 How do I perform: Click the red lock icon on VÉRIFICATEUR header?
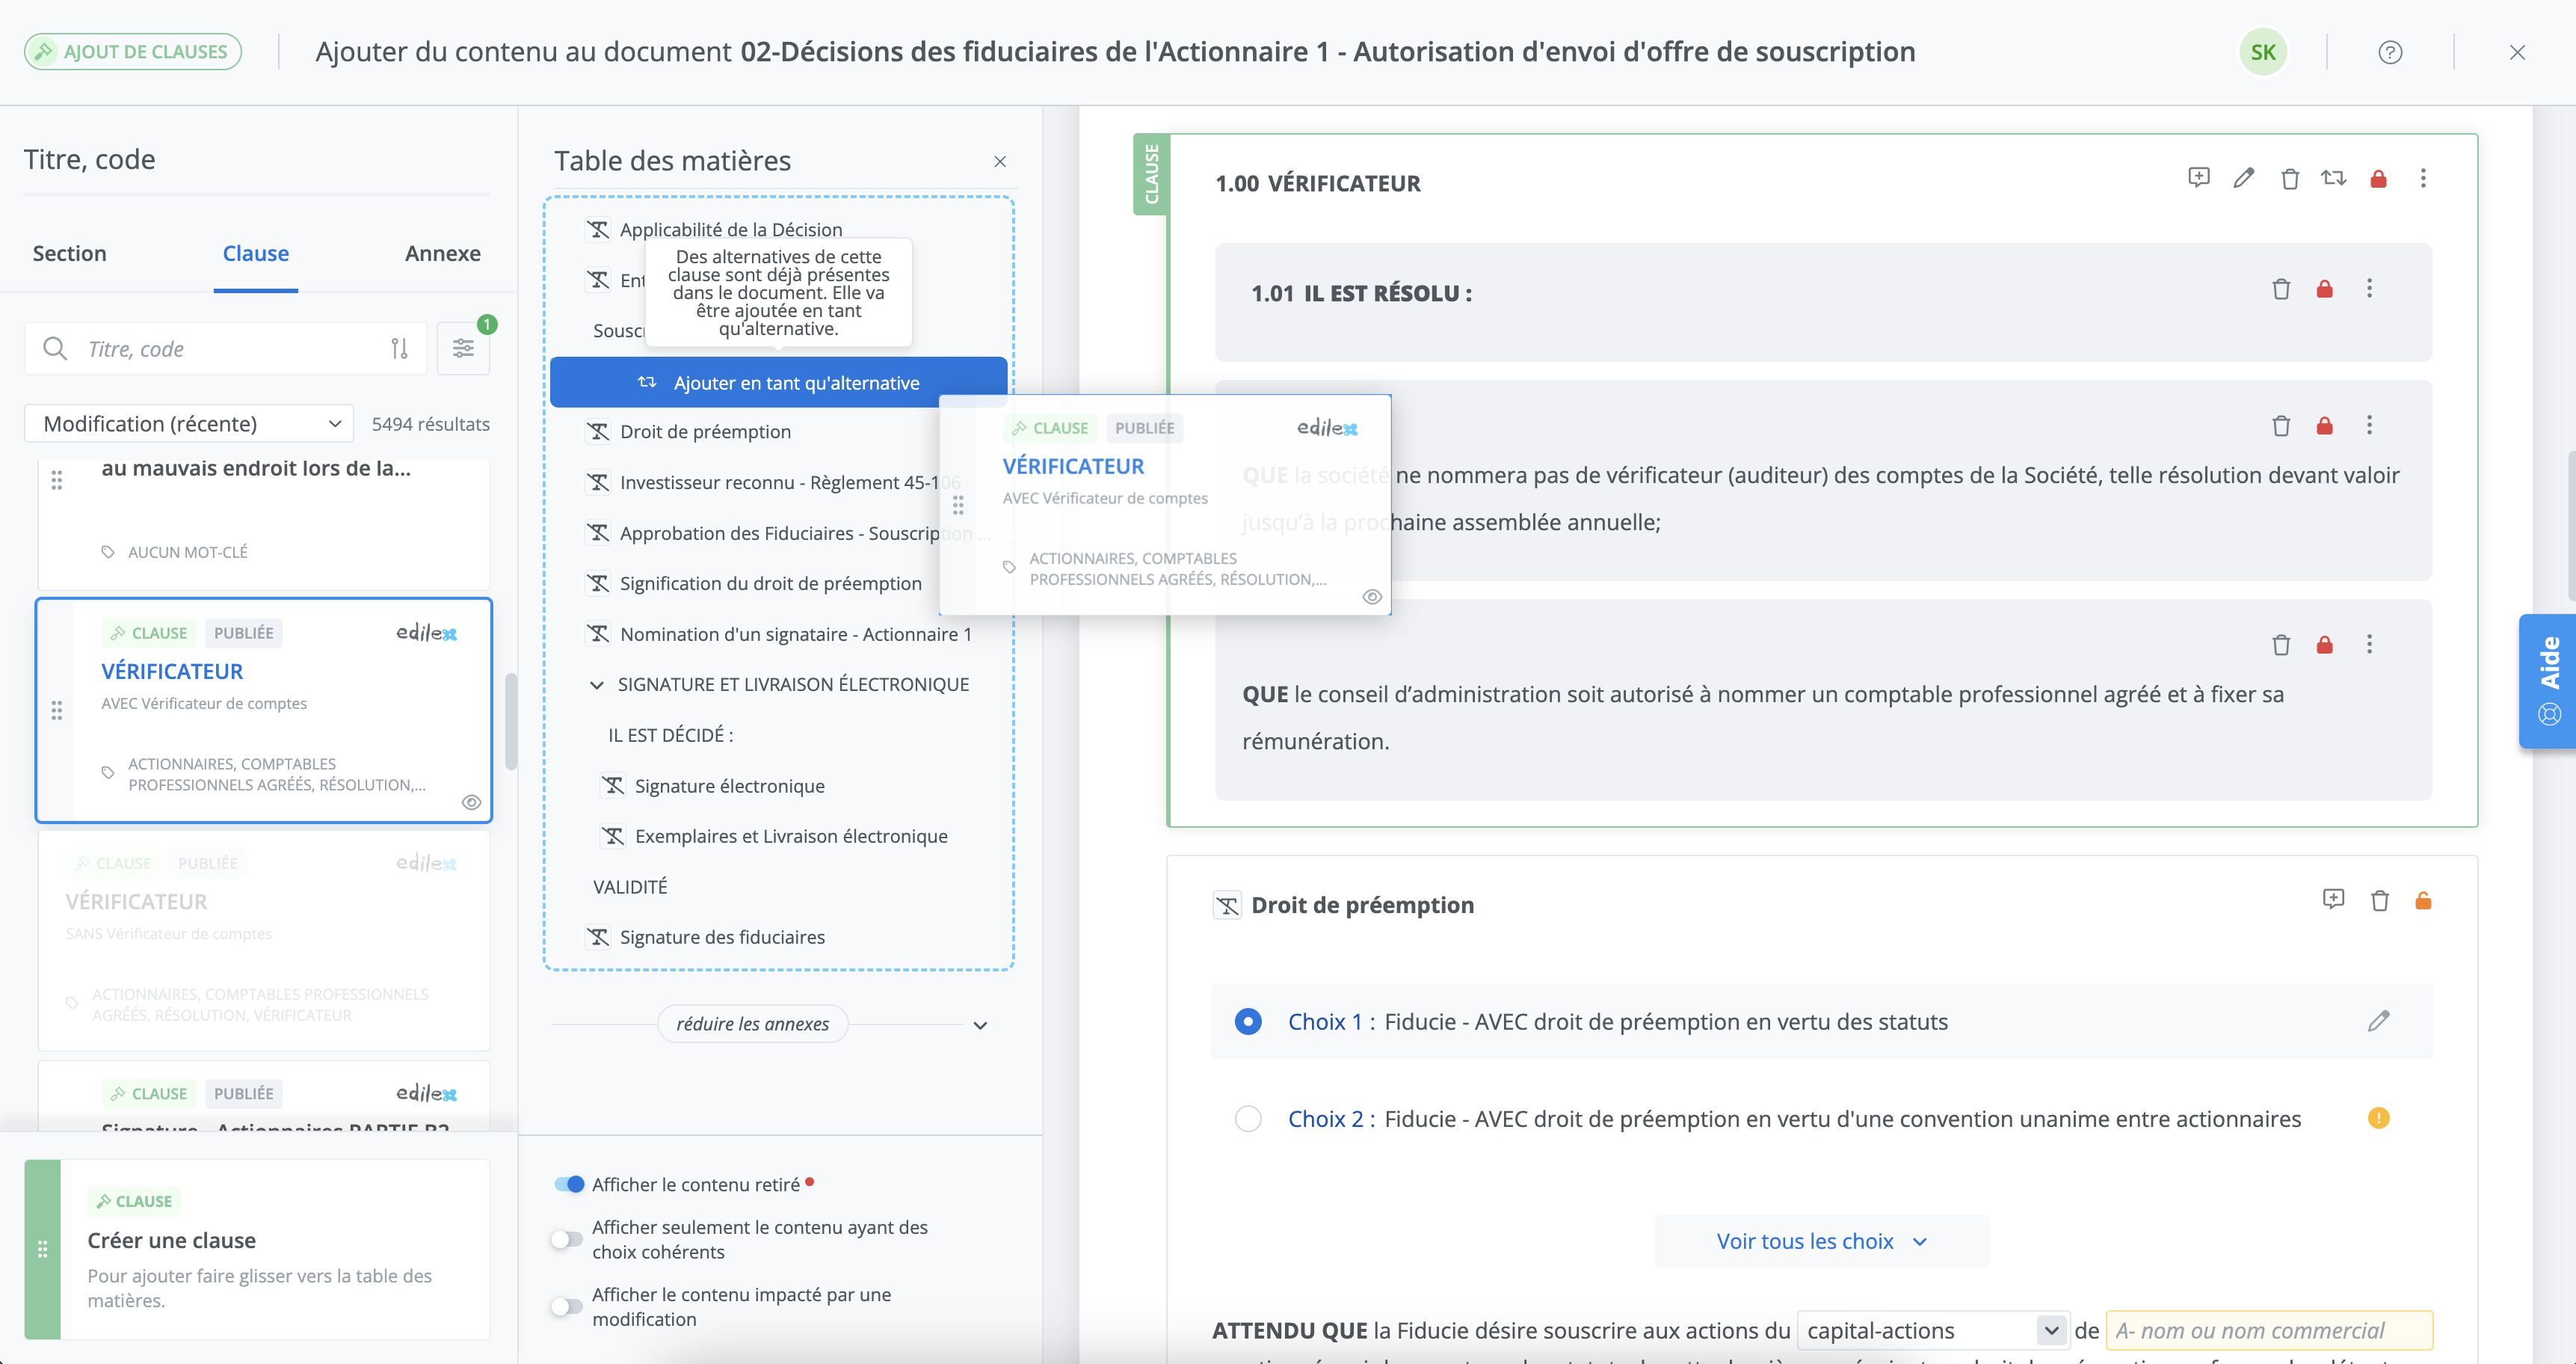click(2378, 179)
